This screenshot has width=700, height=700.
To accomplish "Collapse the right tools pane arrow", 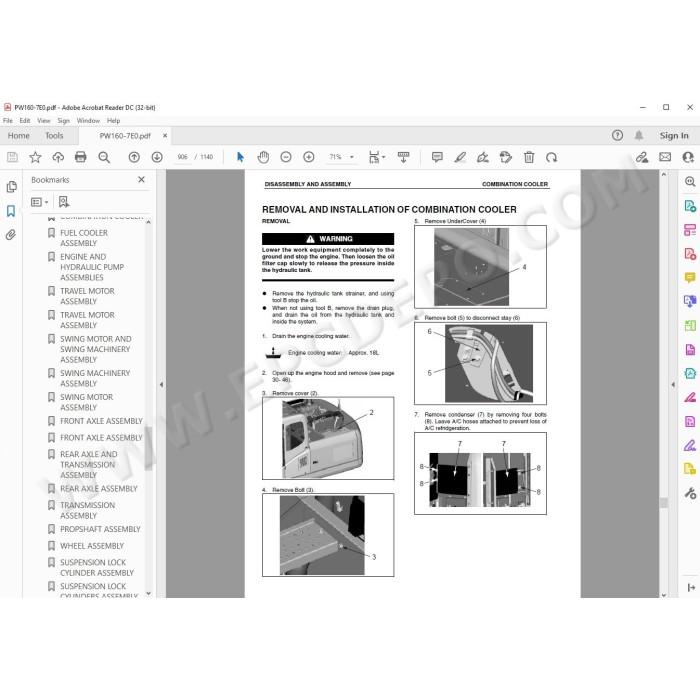I will coord(673,384).
